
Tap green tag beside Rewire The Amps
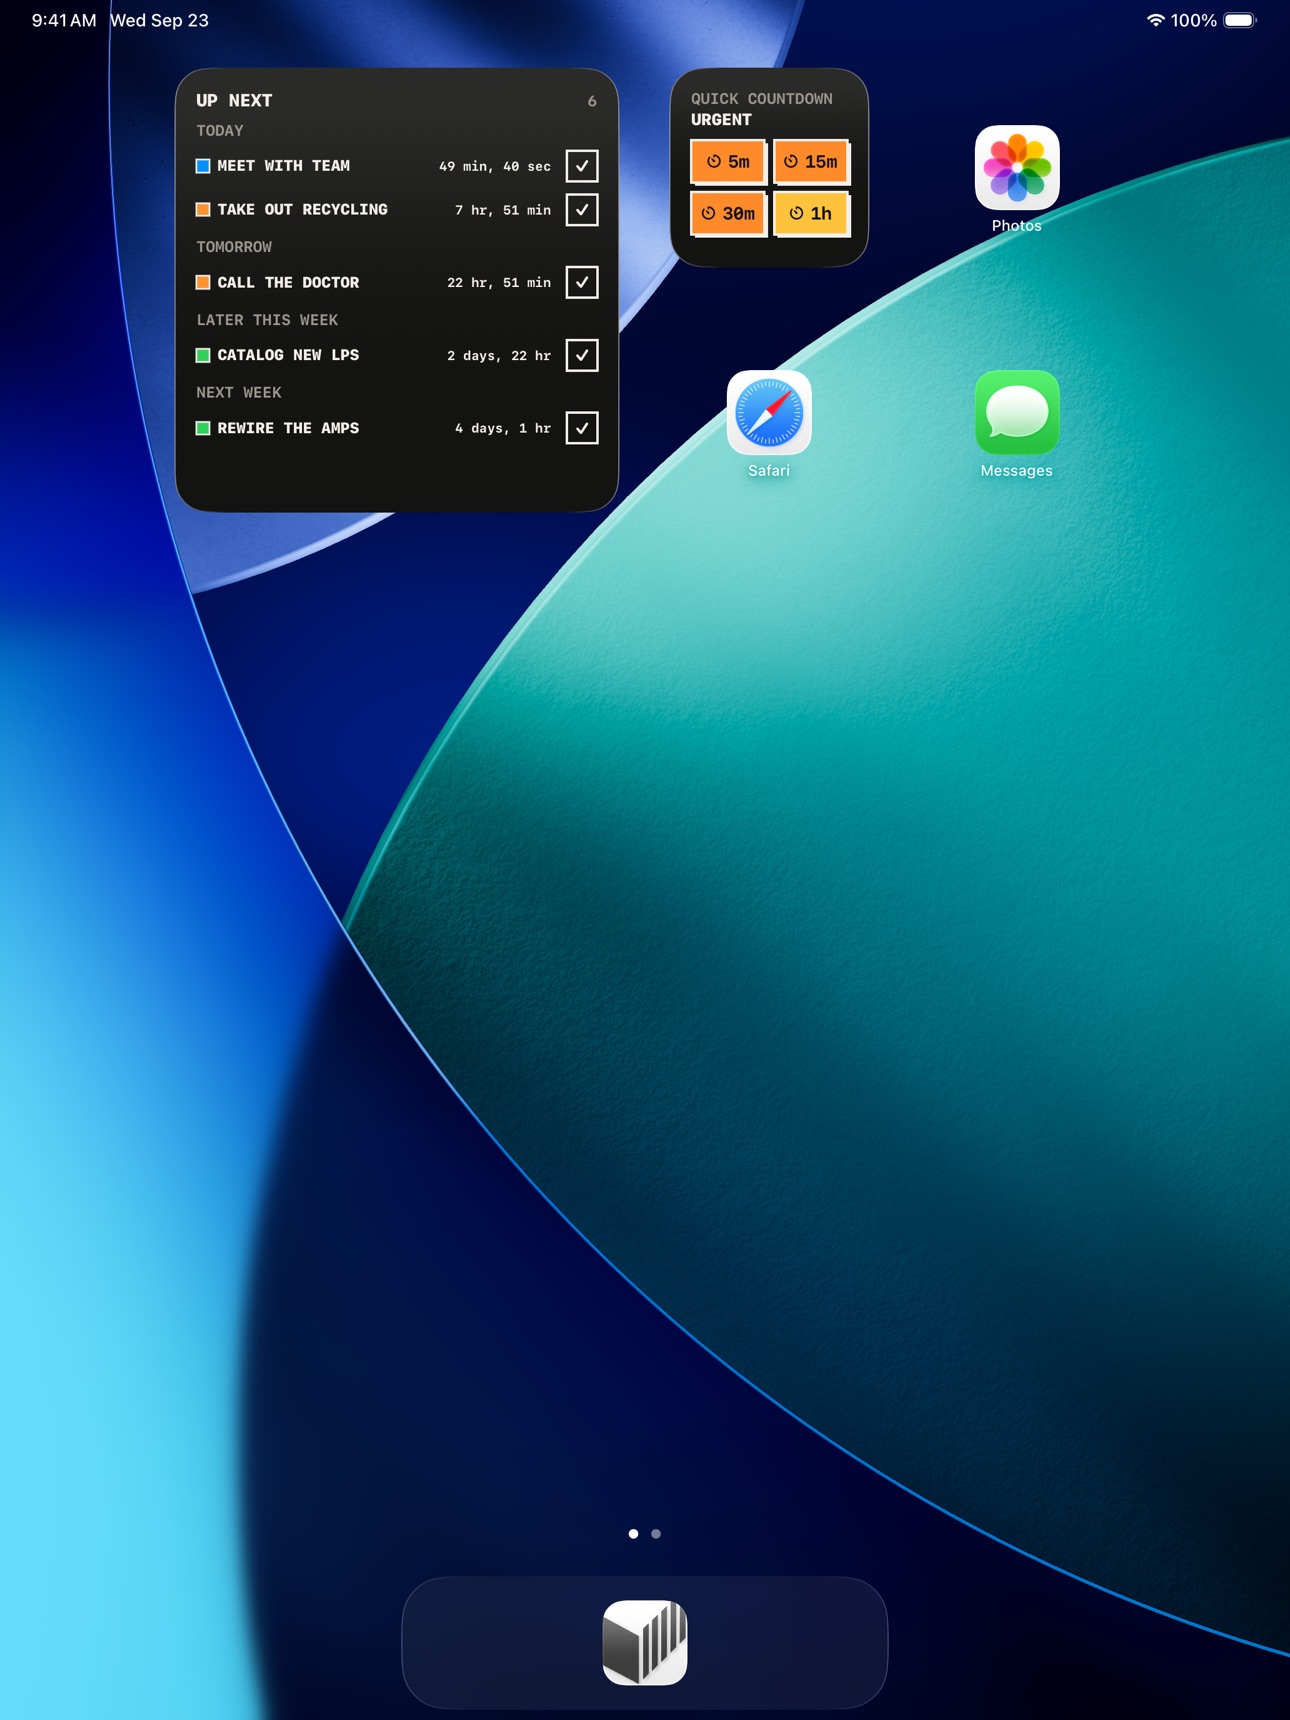click(x=203, y=428)
